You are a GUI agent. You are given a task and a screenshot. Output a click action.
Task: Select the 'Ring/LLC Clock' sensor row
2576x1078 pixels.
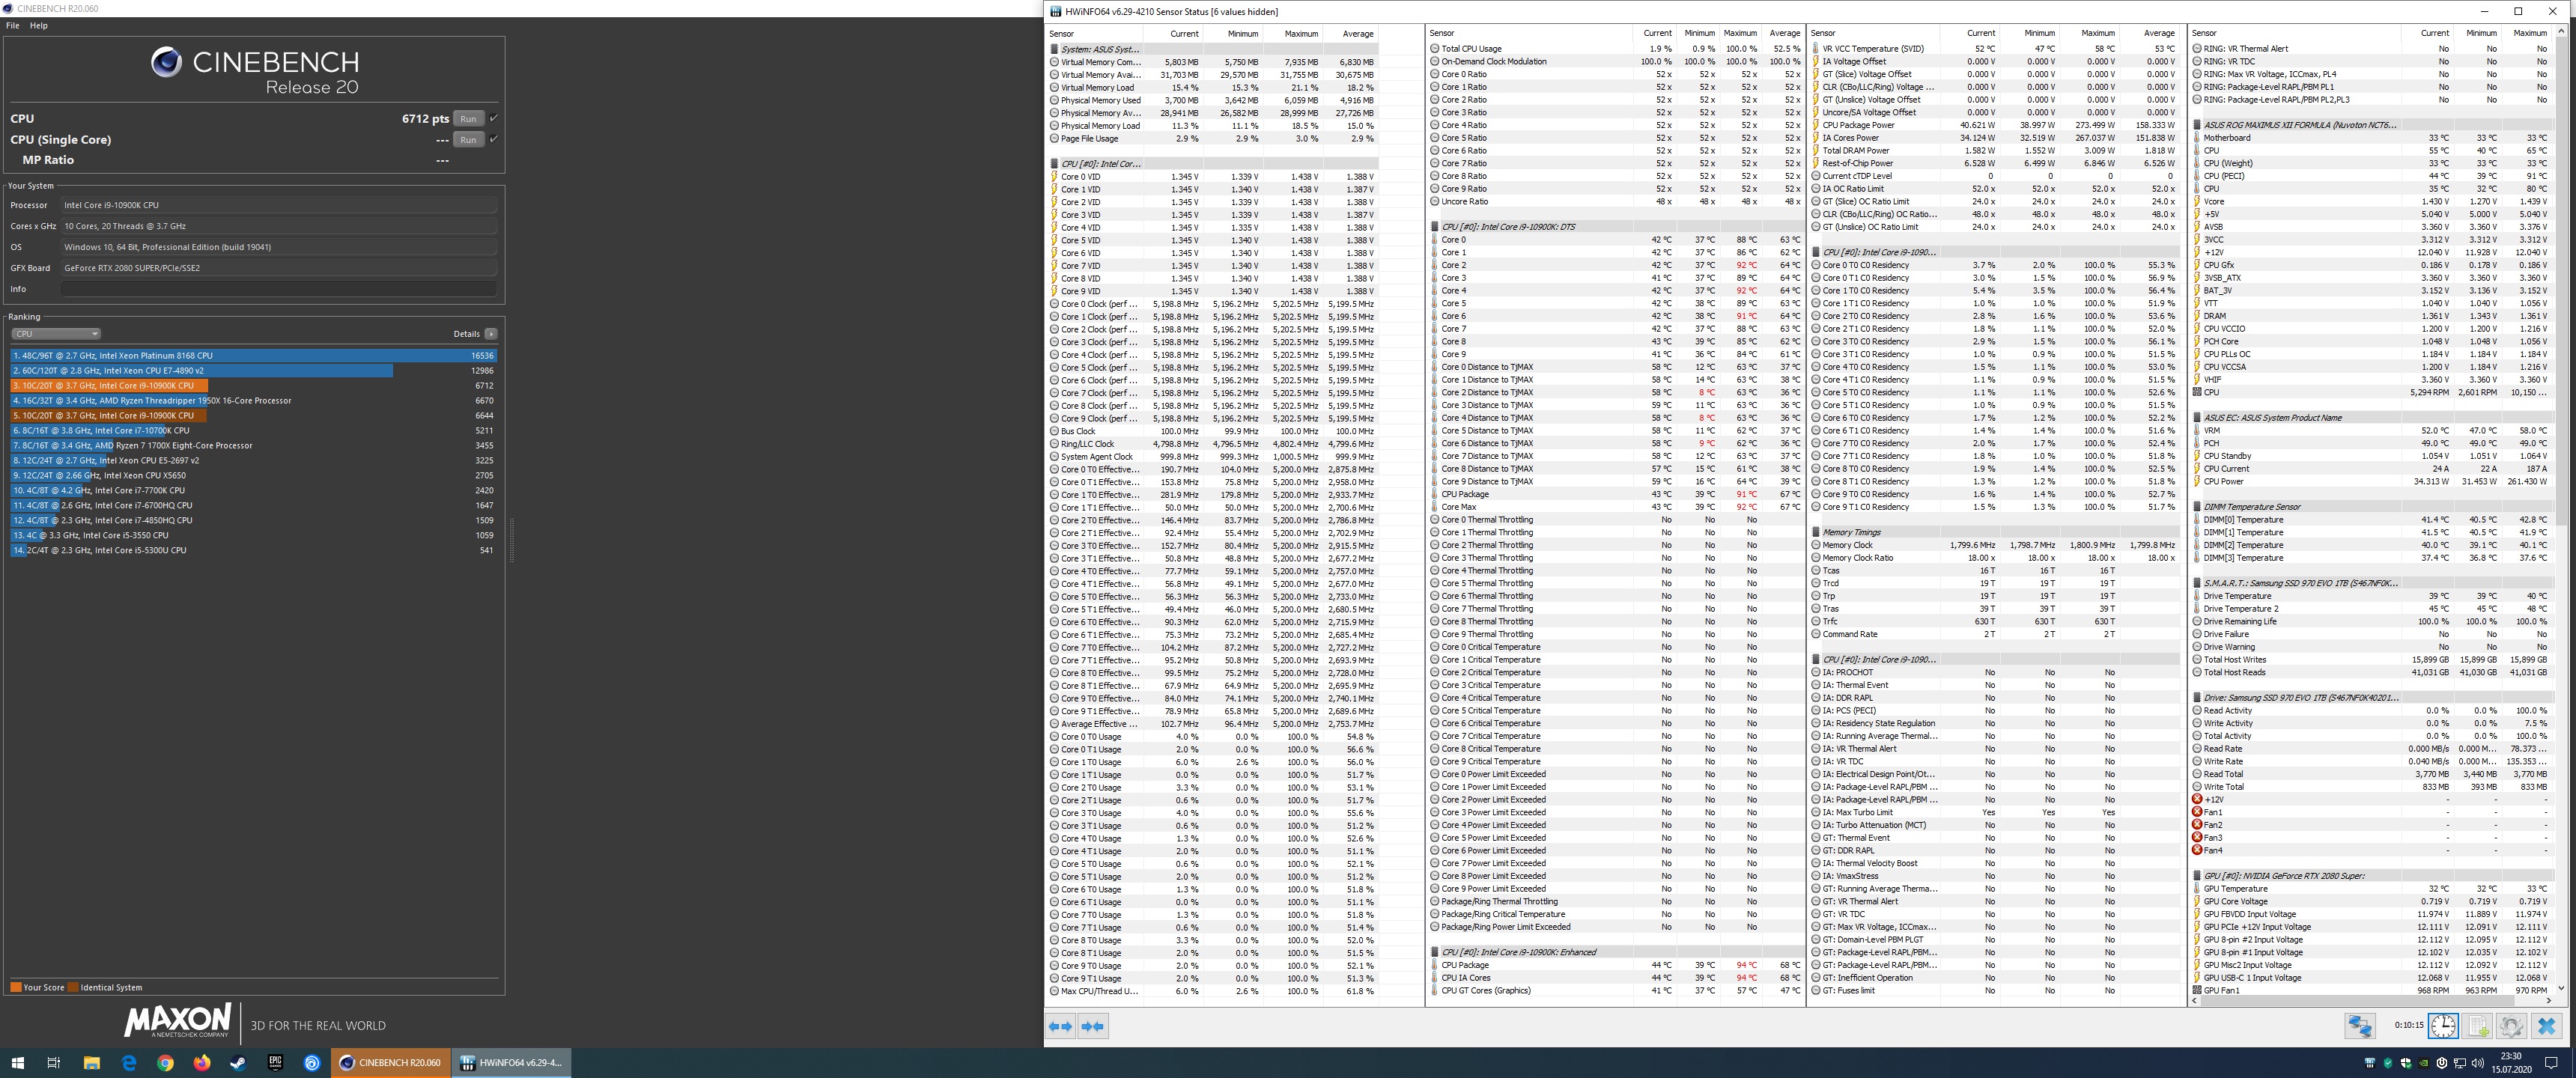[x=1213, y=444]
